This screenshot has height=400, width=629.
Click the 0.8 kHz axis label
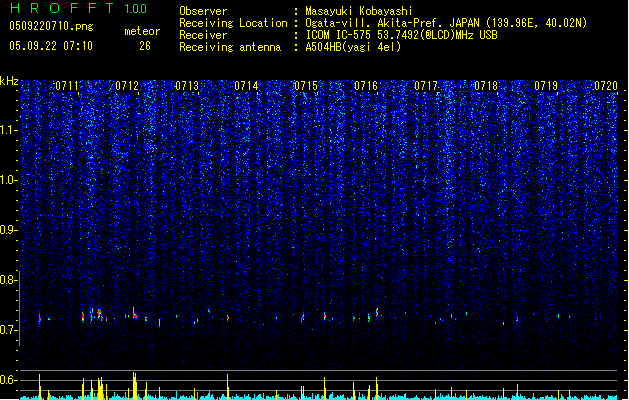click(9, 280)
